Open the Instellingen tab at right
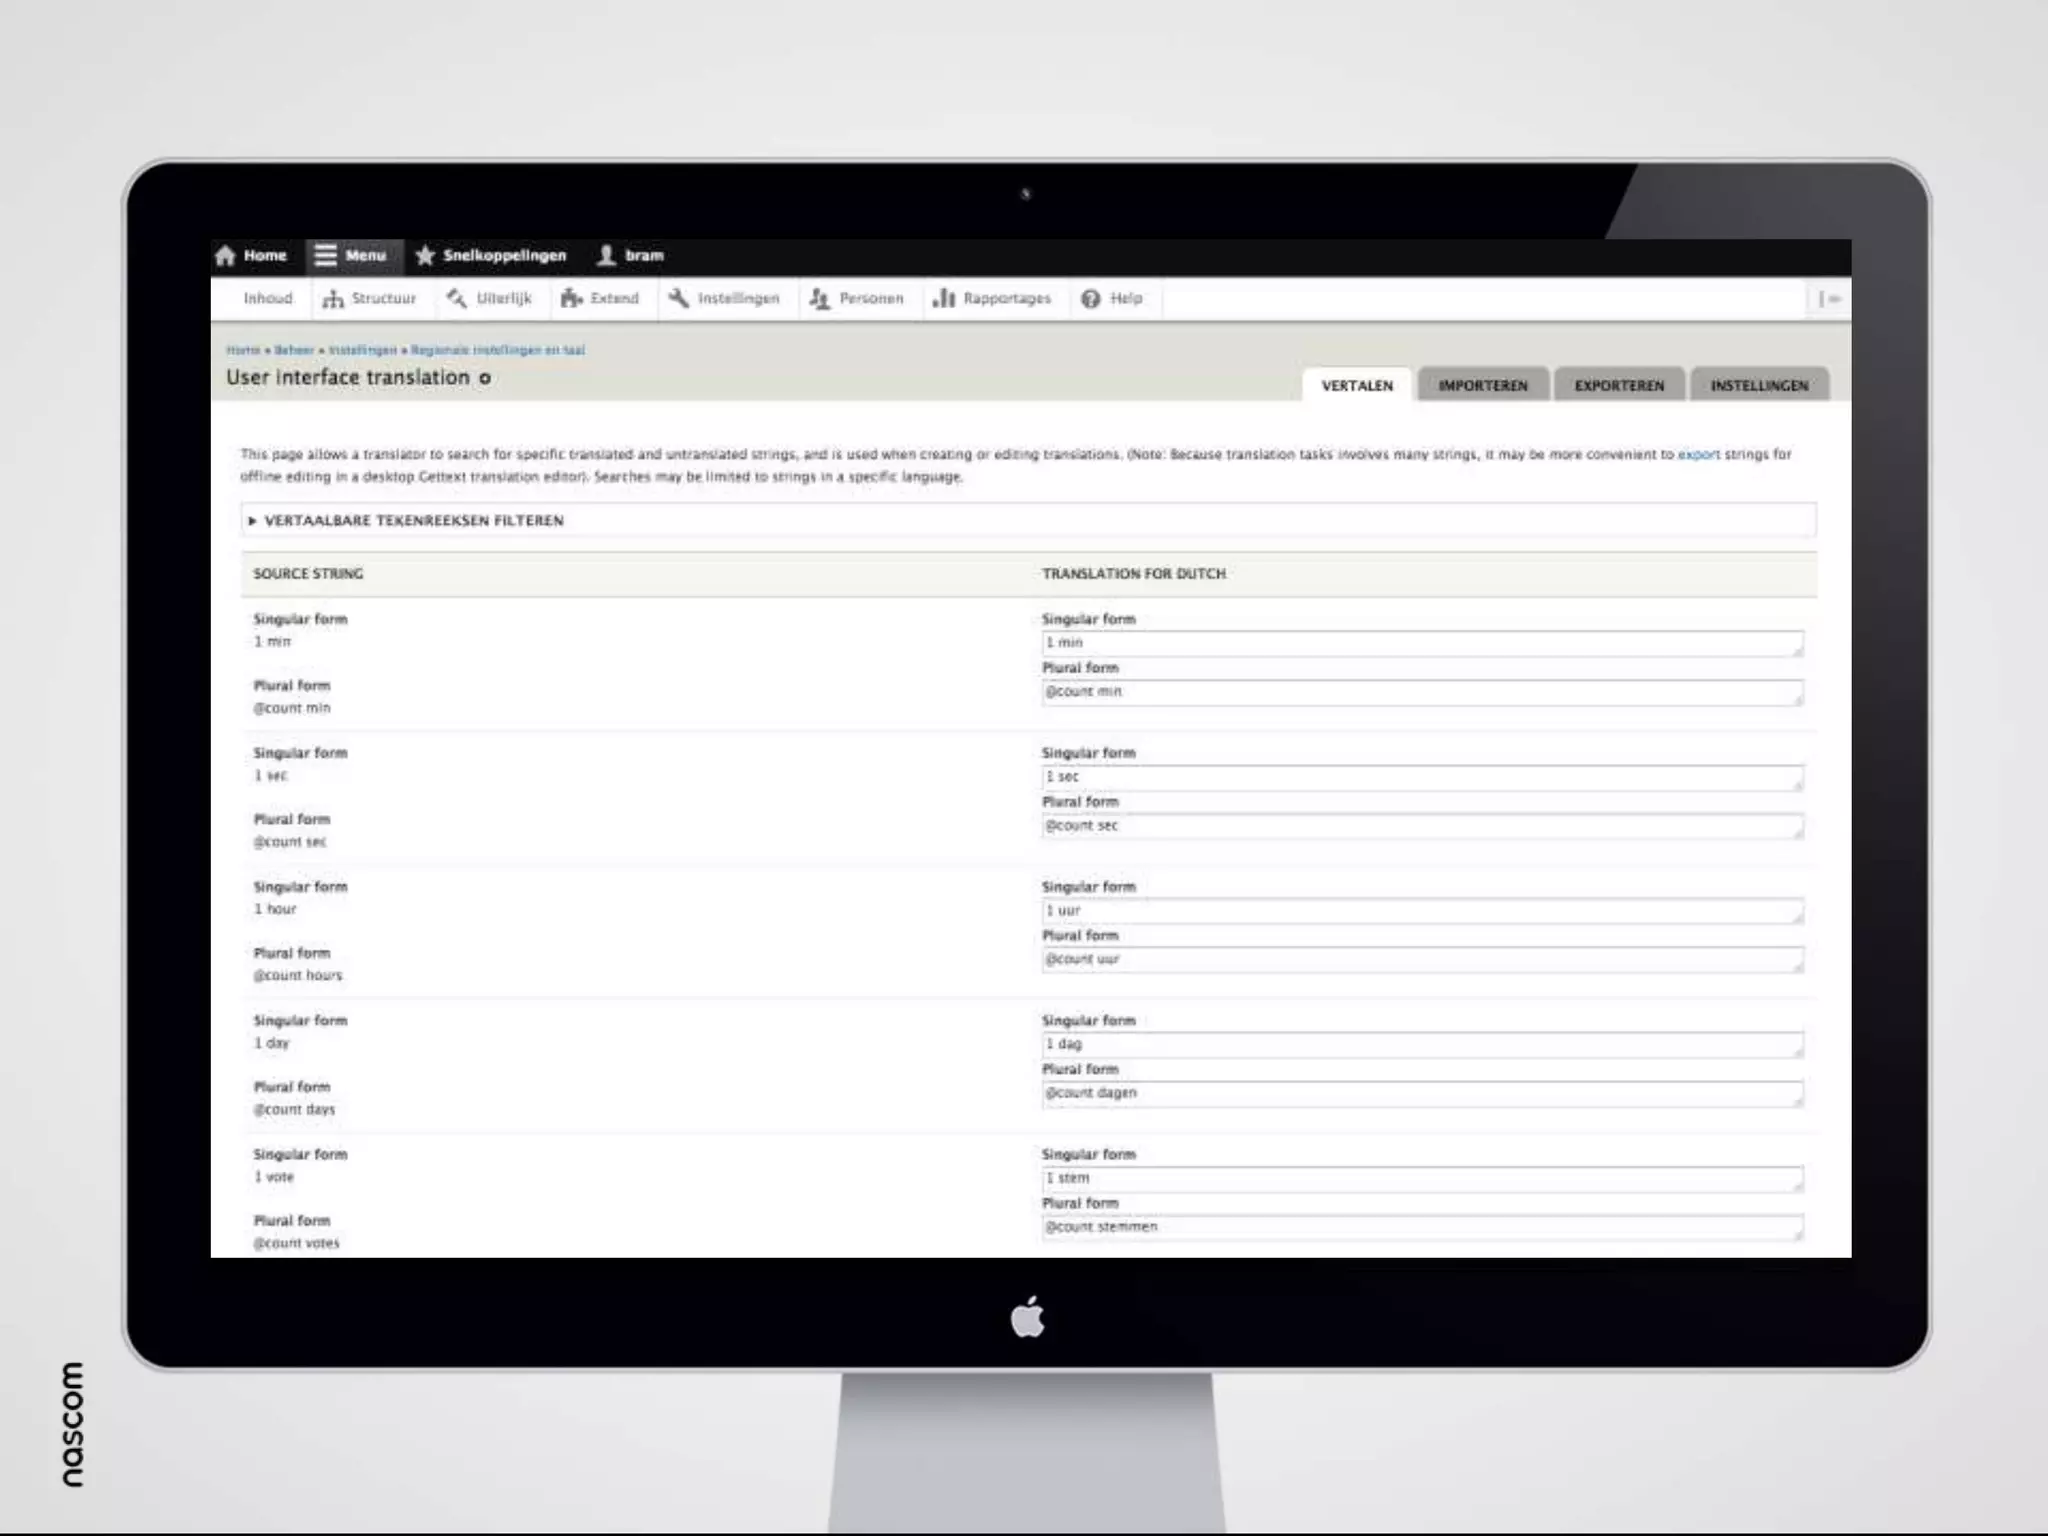 (x=1758, y=386)
